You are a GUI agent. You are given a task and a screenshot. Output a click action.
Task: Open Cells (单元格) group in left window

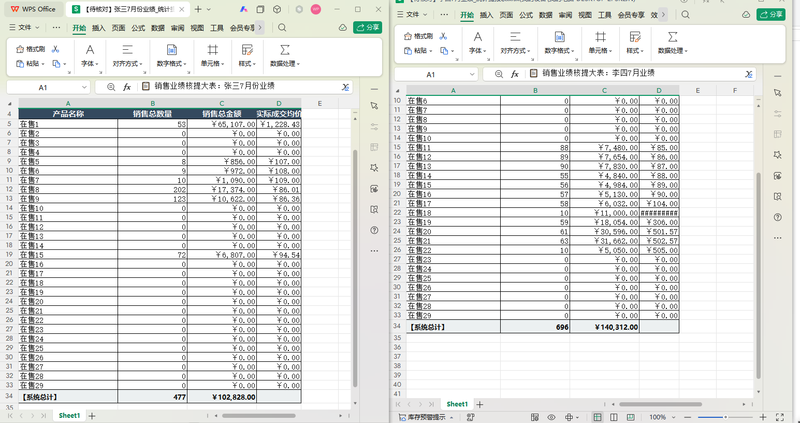point(212,56)
